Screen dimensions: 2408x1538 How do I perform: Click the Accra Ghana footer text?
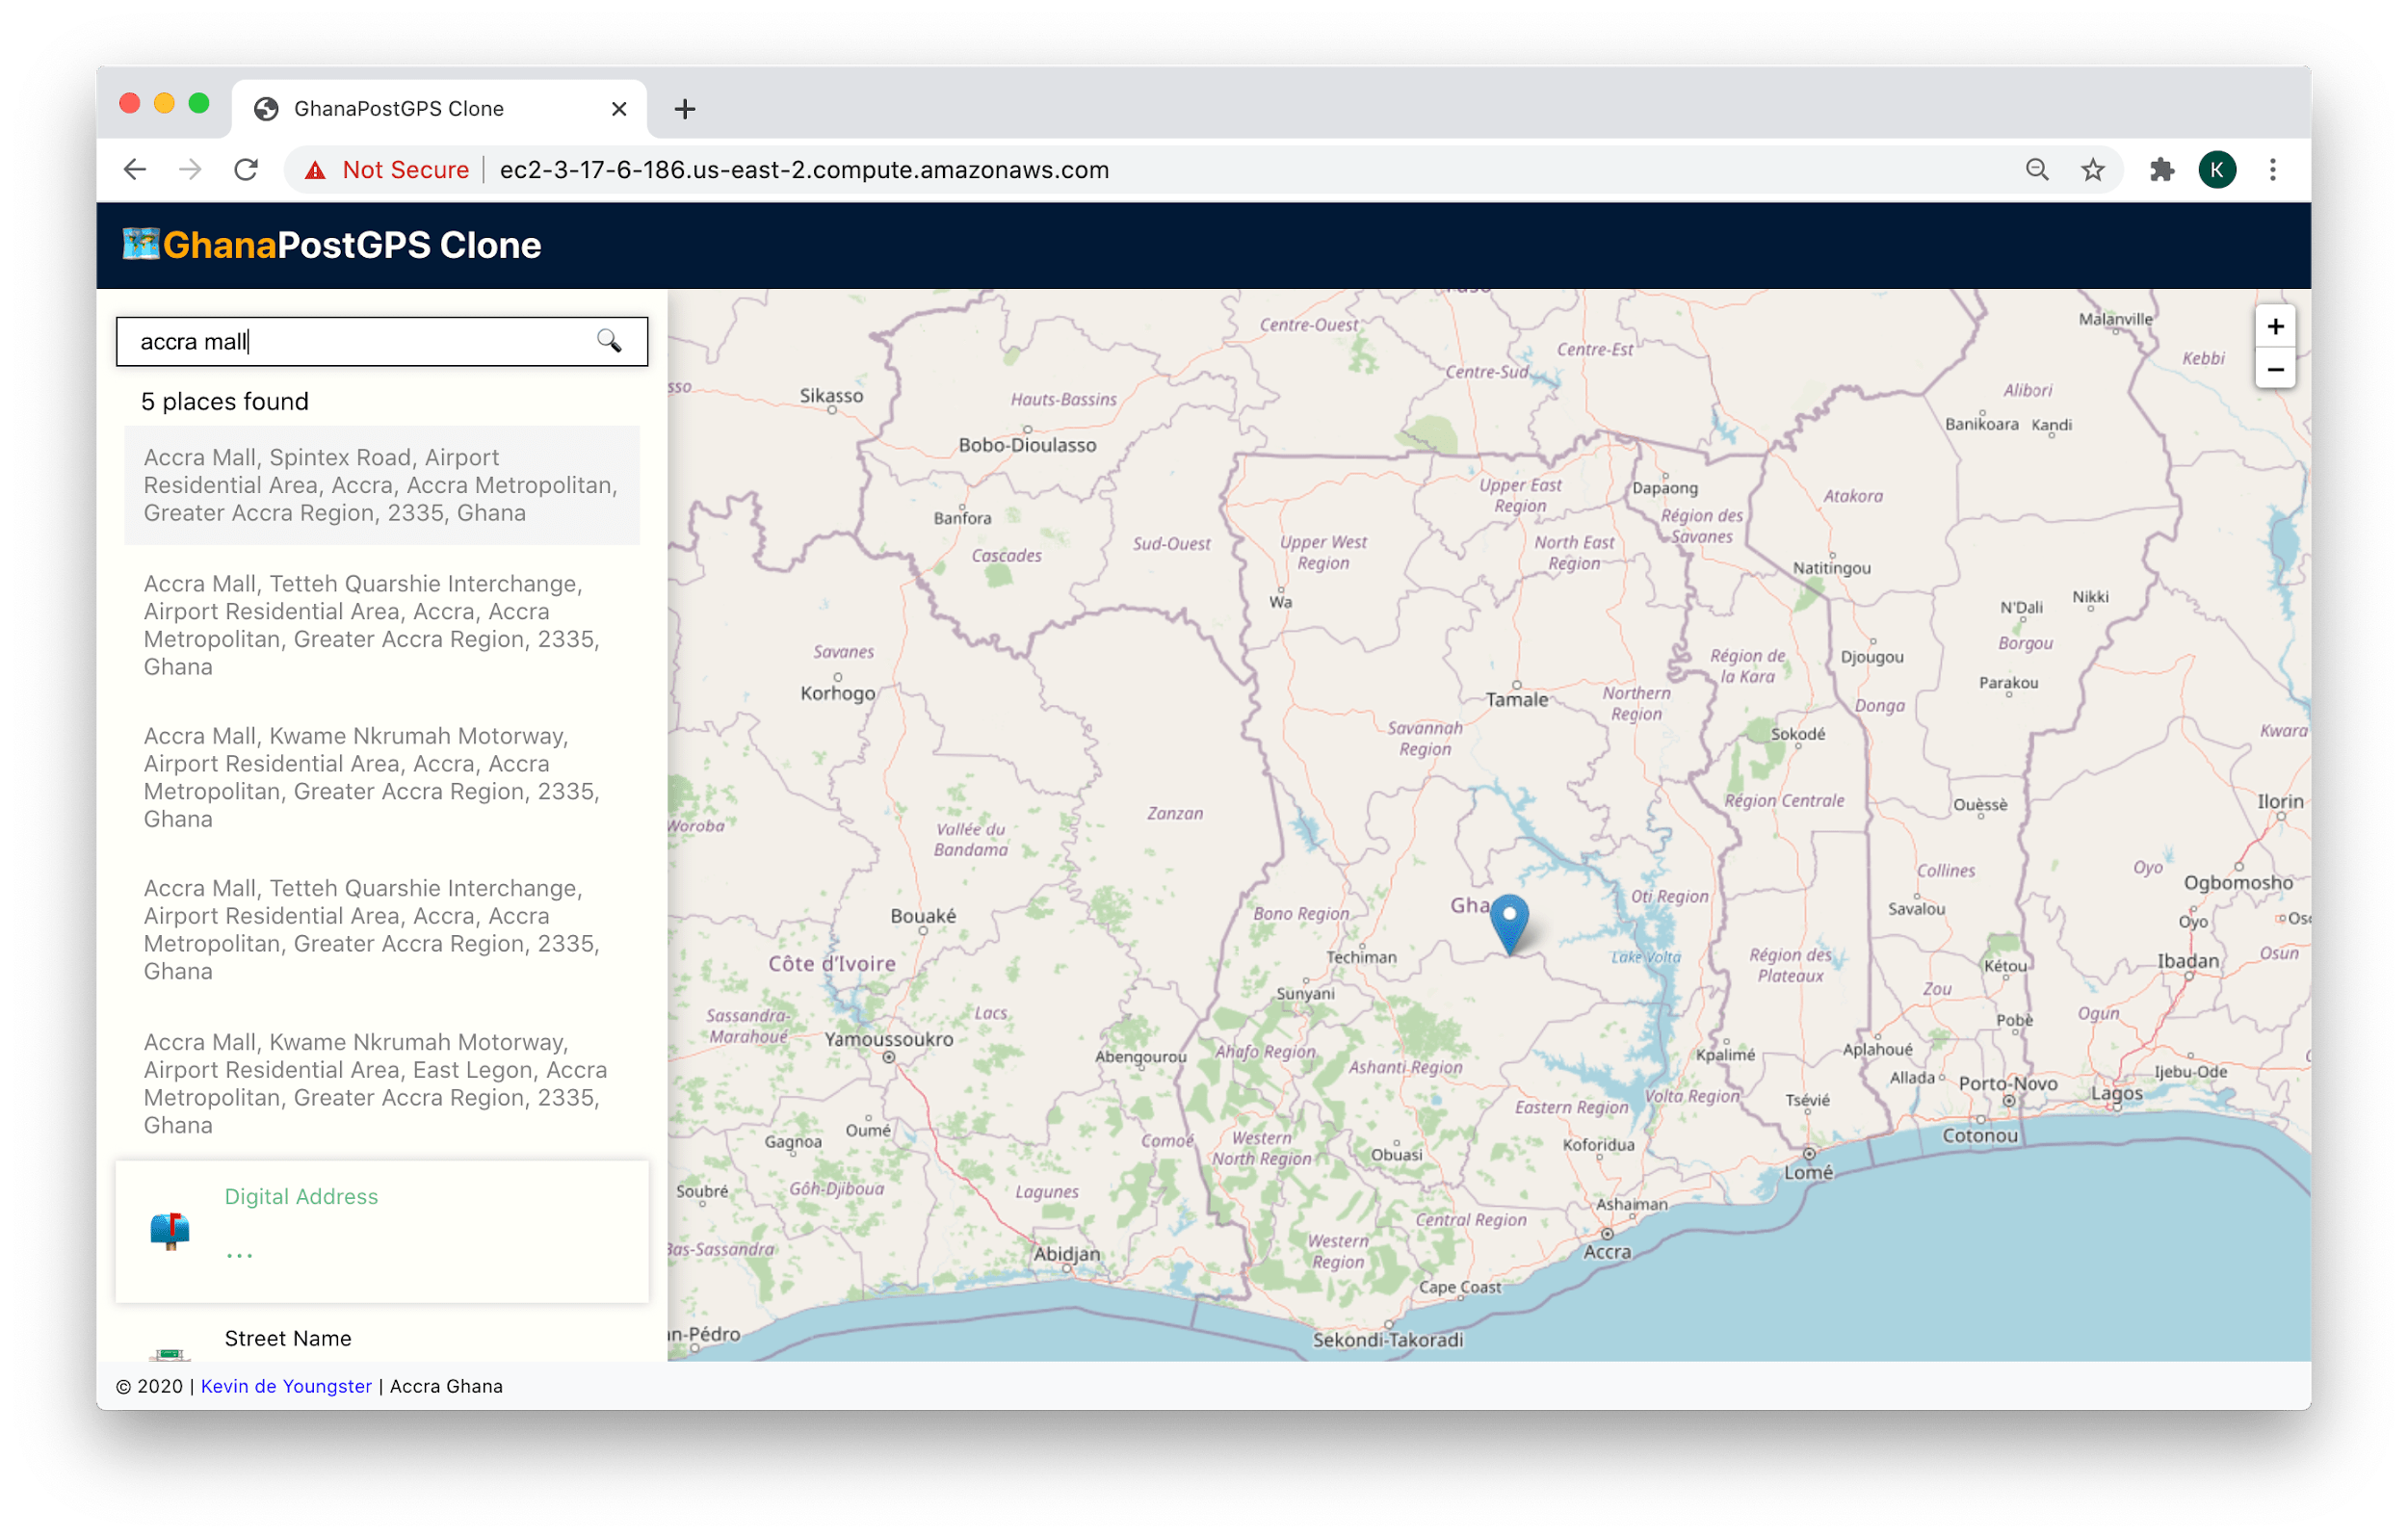(x=446, y=1385)
